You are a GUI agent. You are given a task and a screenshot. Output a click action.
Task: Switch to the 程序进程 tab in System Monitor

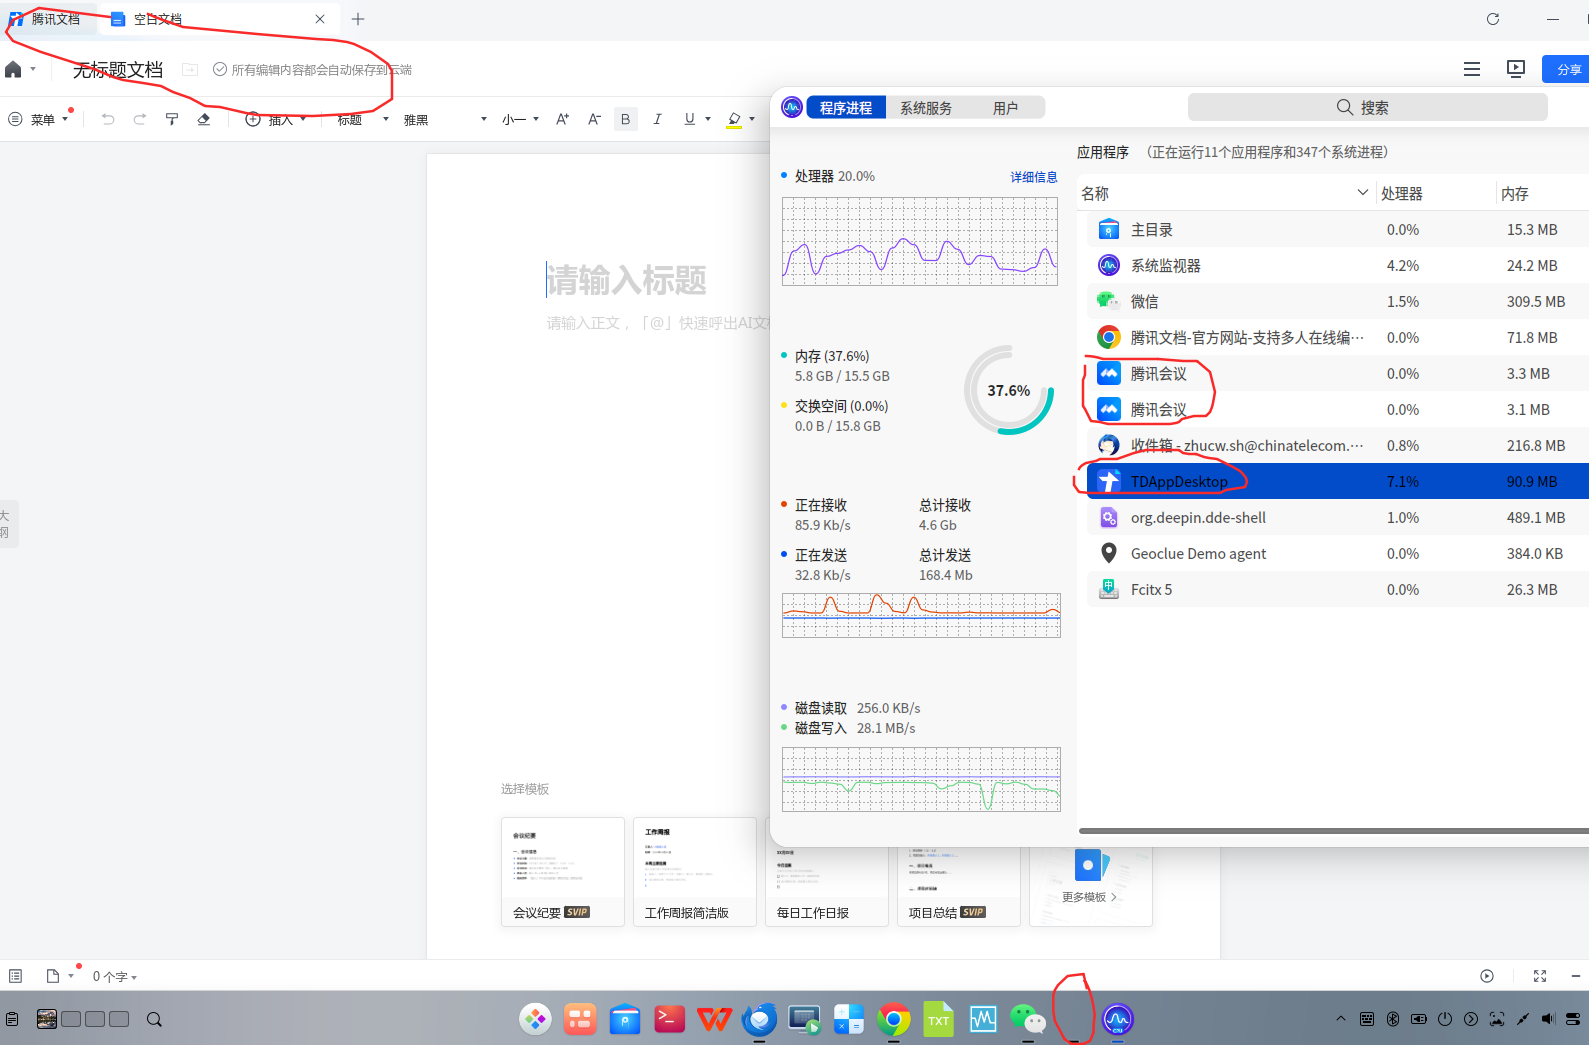(x=846, y=108)
